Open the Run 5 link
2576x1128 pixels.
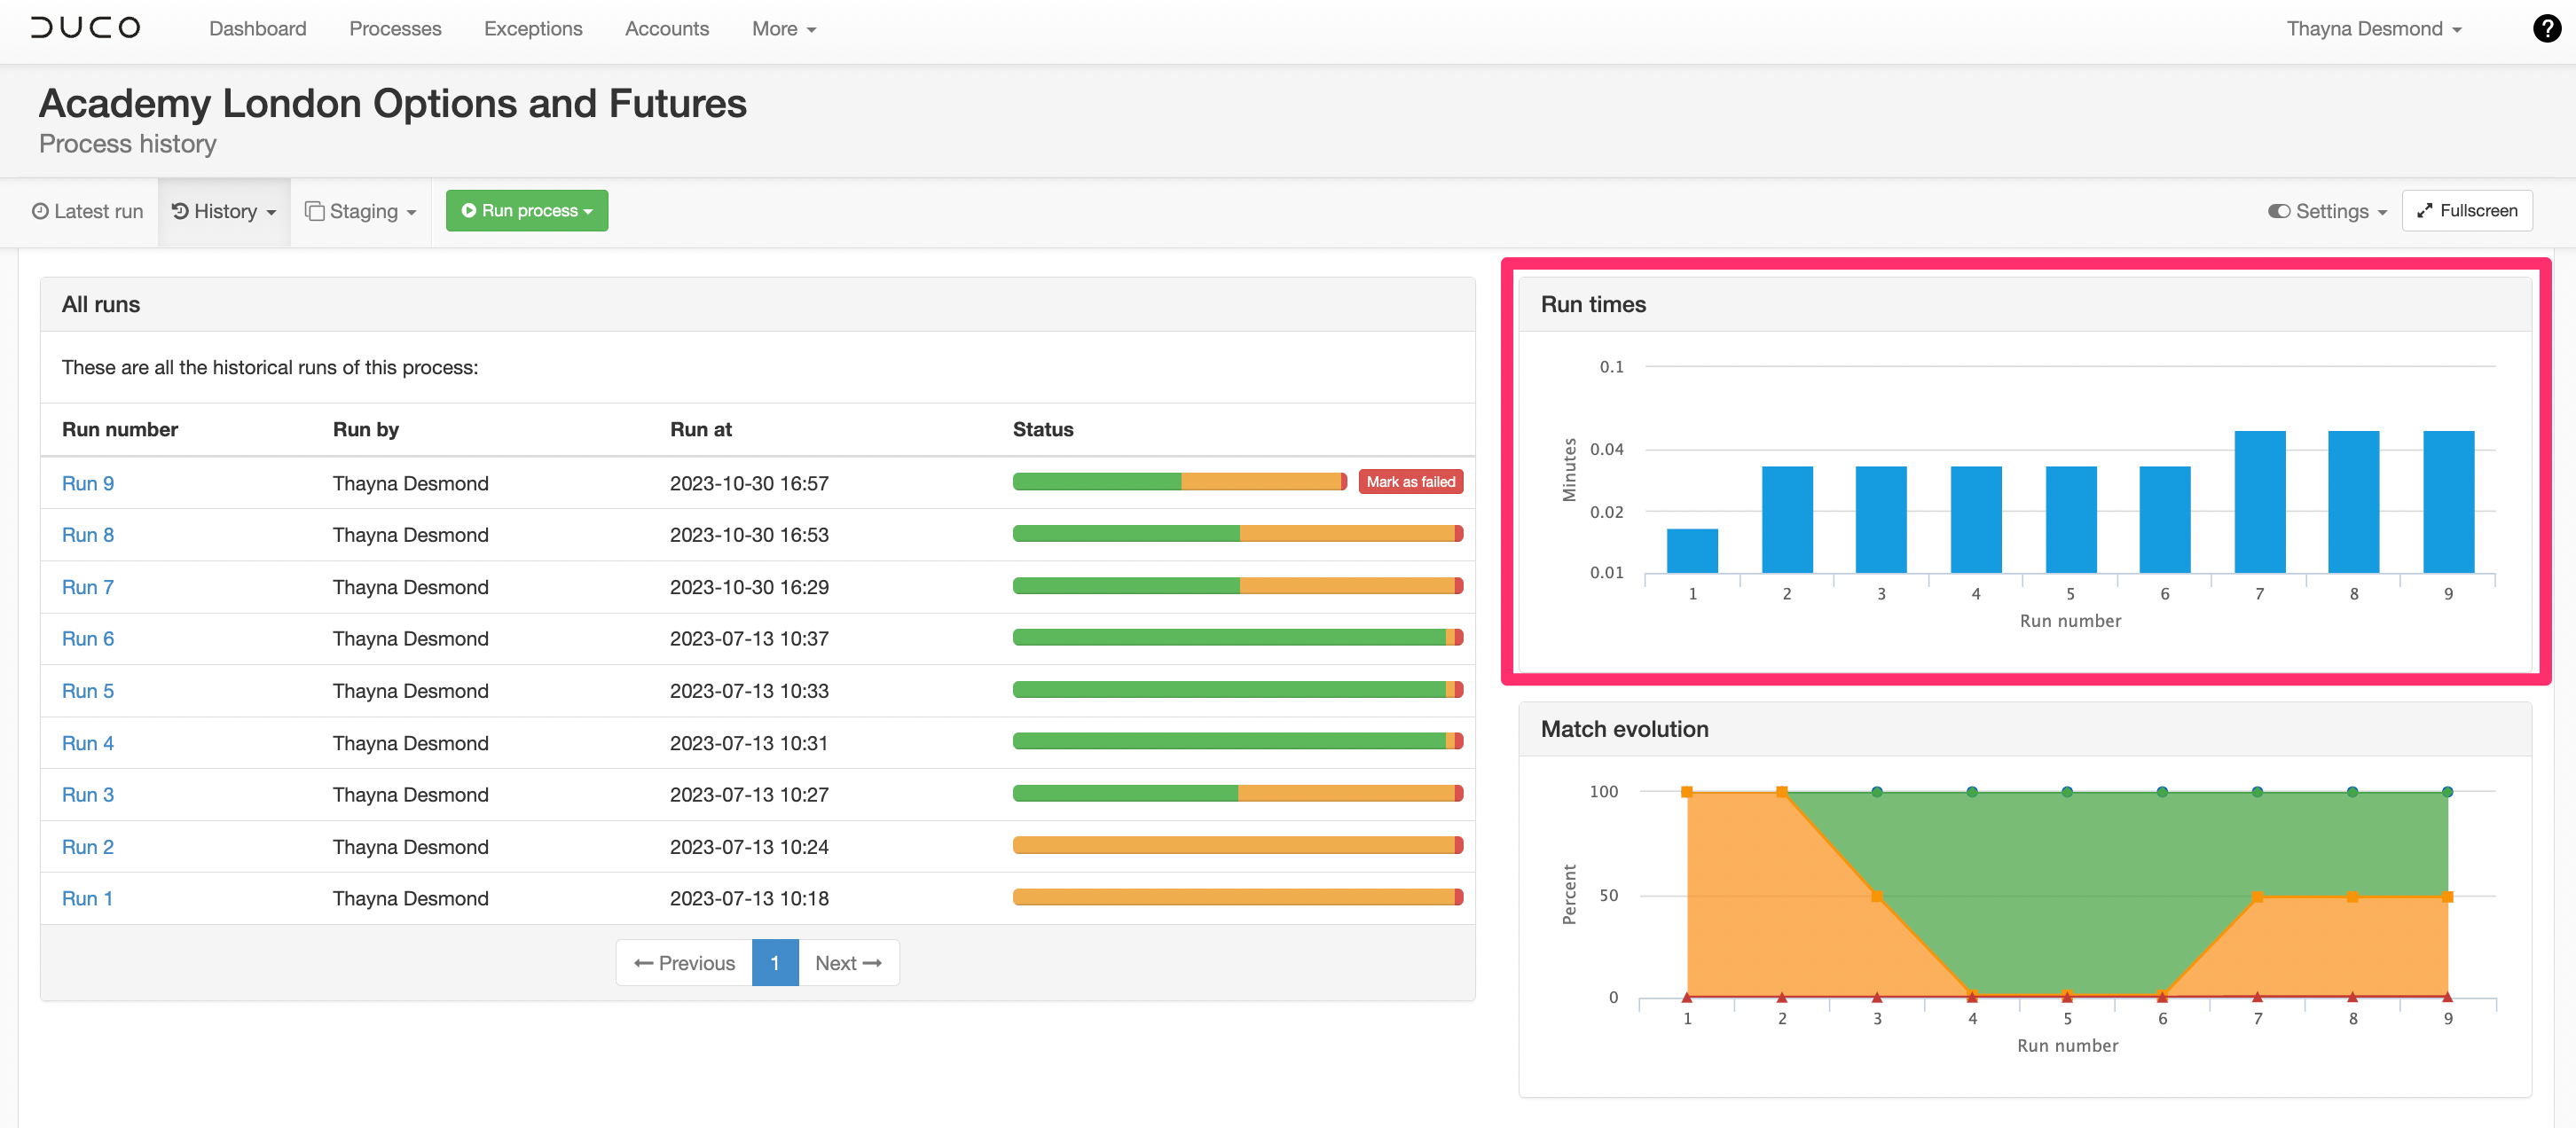point(88,690)
